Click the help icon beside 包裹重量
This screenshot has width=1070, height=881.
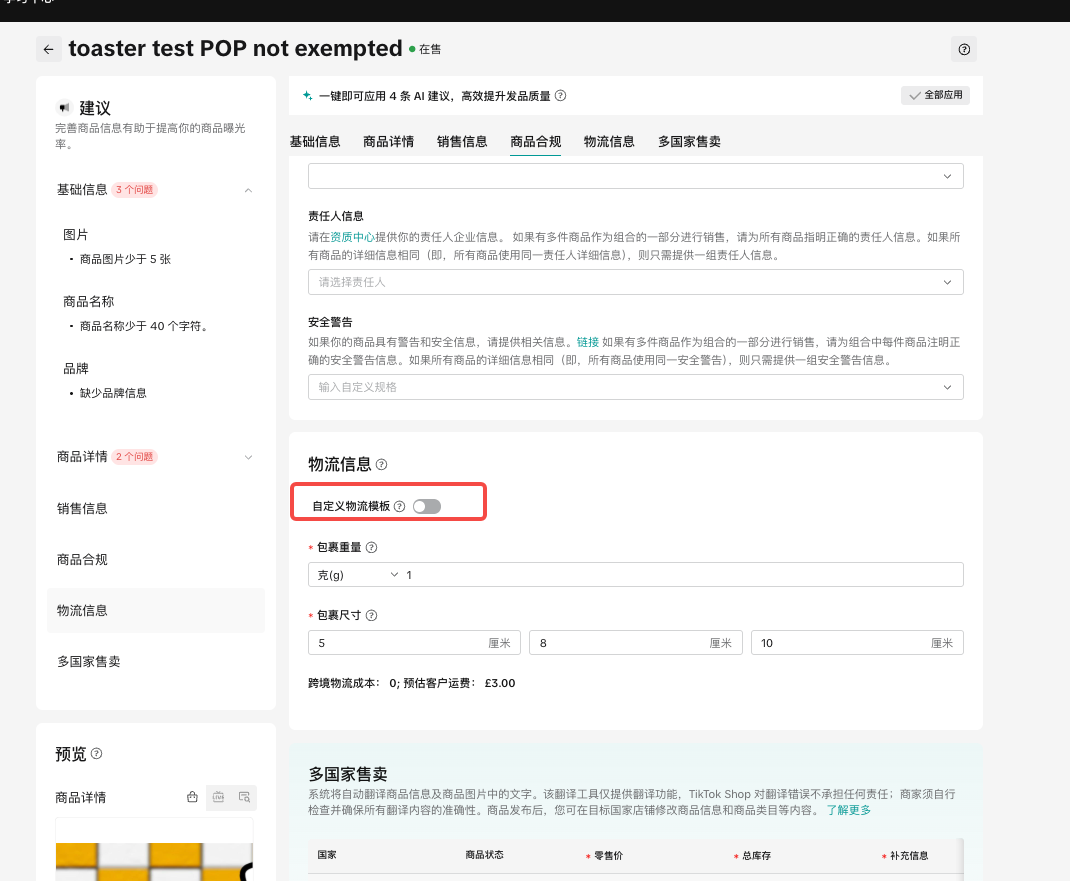pos(372,548)
